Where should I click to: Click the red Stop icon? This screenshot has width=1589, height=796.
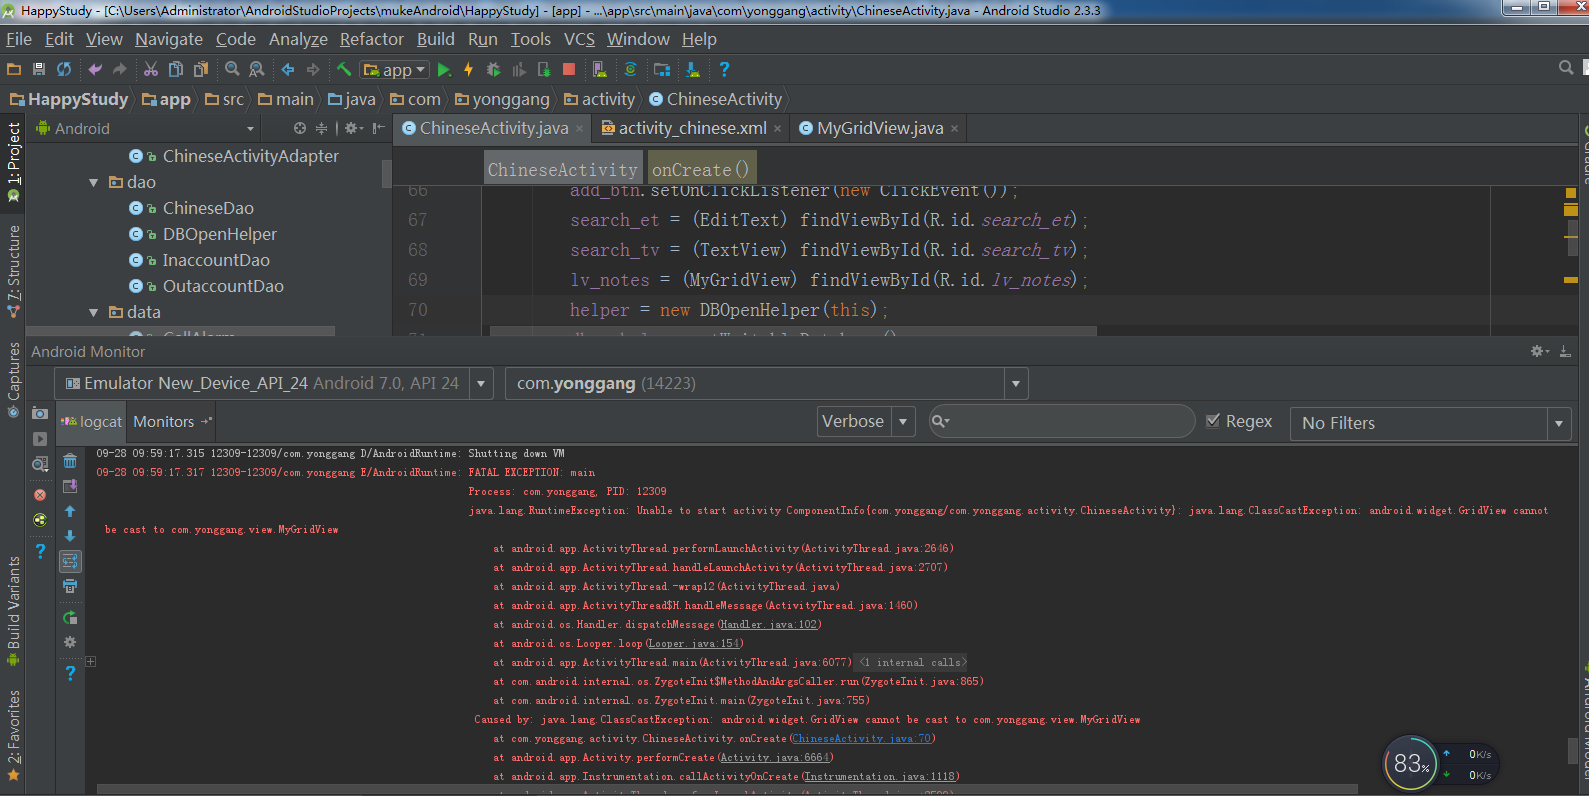pos(569,69)
